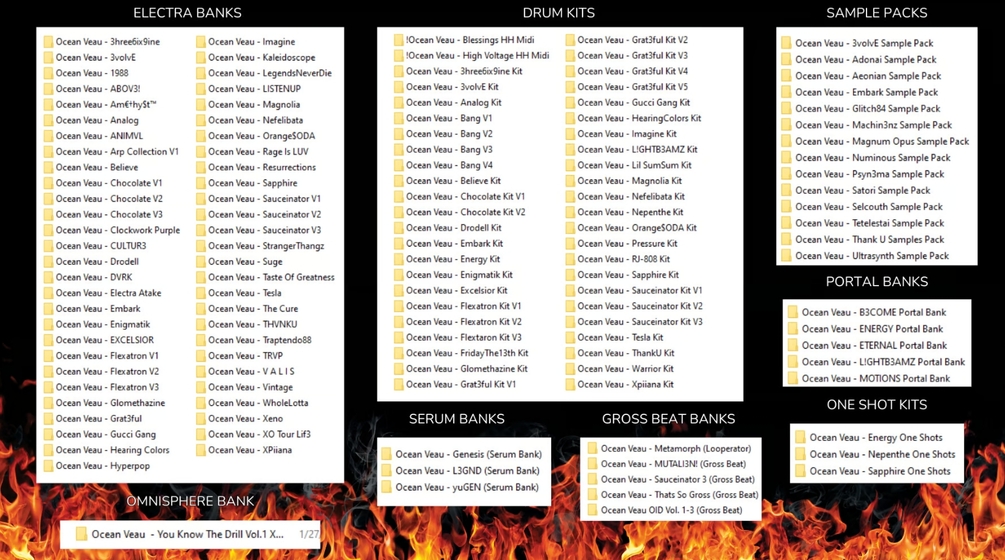Select folder icon for 'Ocean Veau - Hyperpop'
This screenshot has height=560, width=1005.
click(x=48, y=466)
